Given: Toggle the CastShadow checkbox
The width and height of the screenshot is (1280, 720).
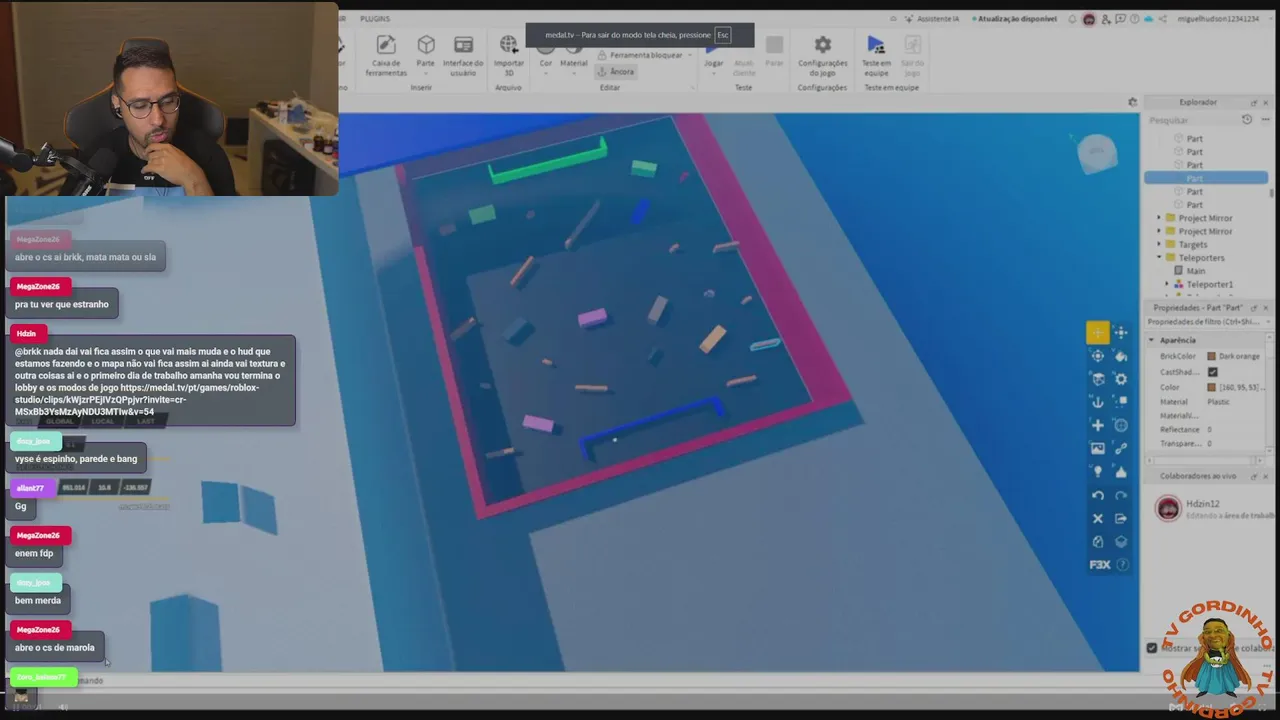Looking at the screenshot, I should (x=1213, y=372).
